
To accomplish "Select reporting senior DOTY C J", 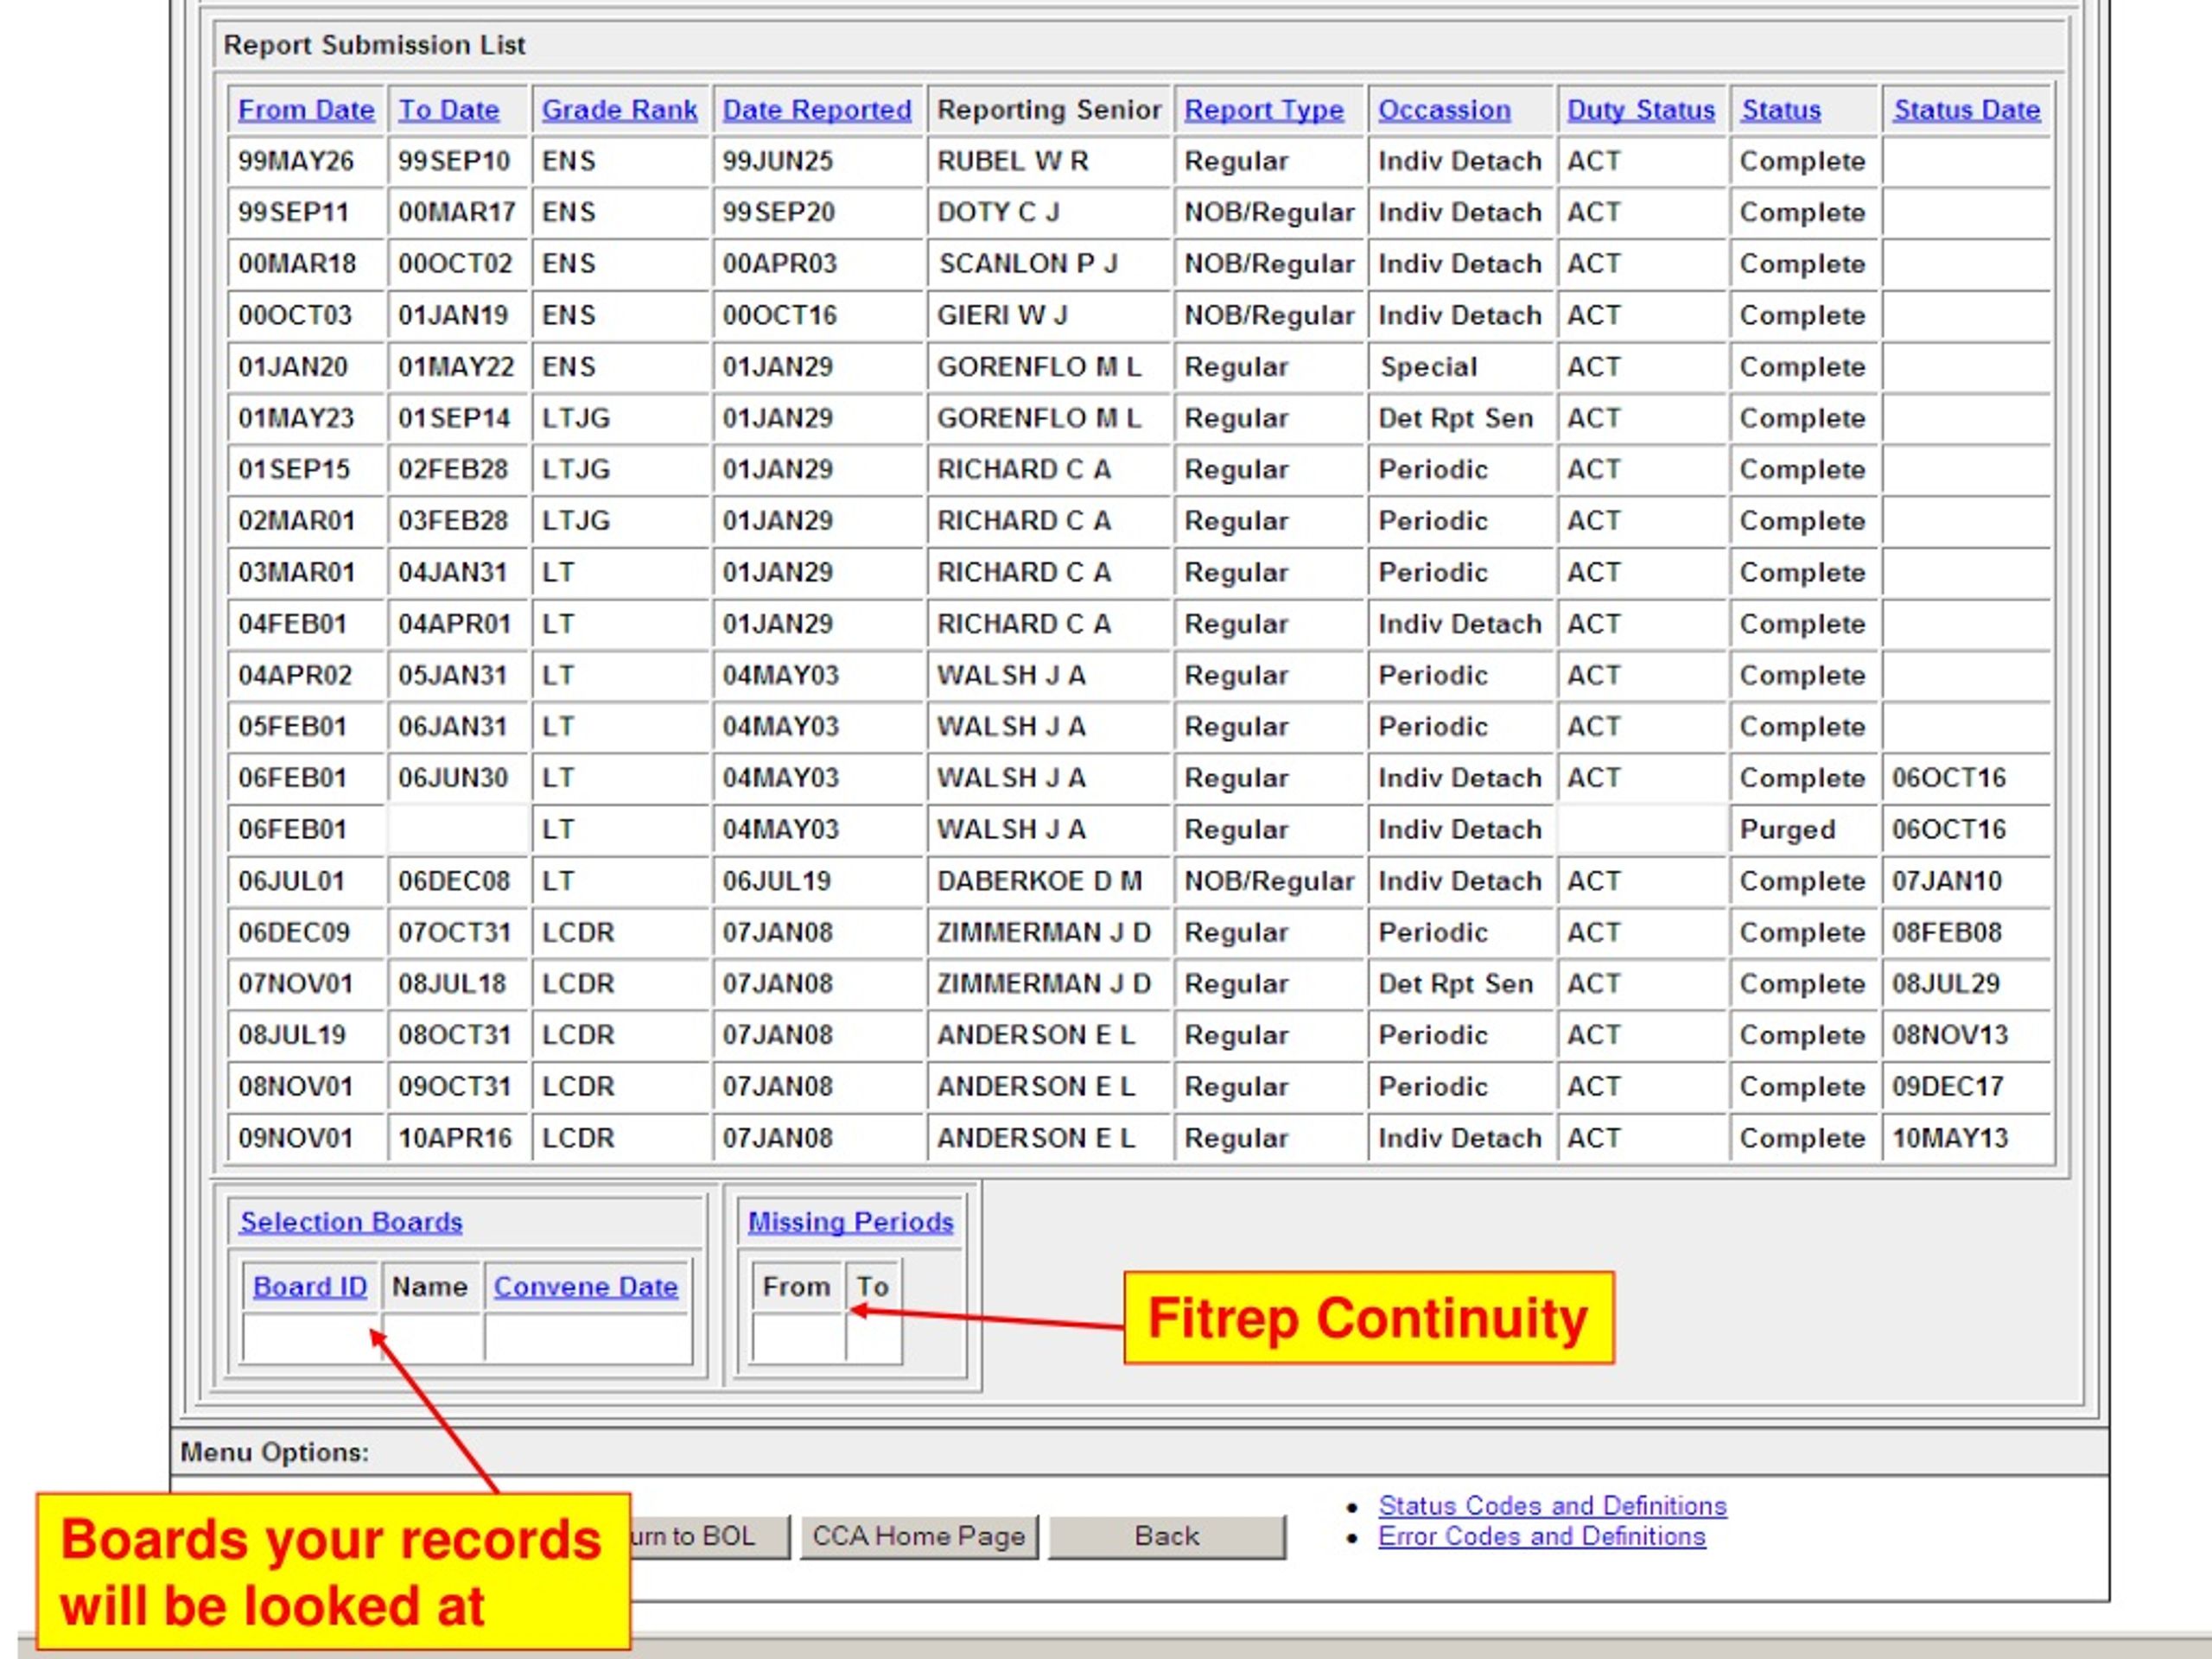I will tap(1049, 212).
